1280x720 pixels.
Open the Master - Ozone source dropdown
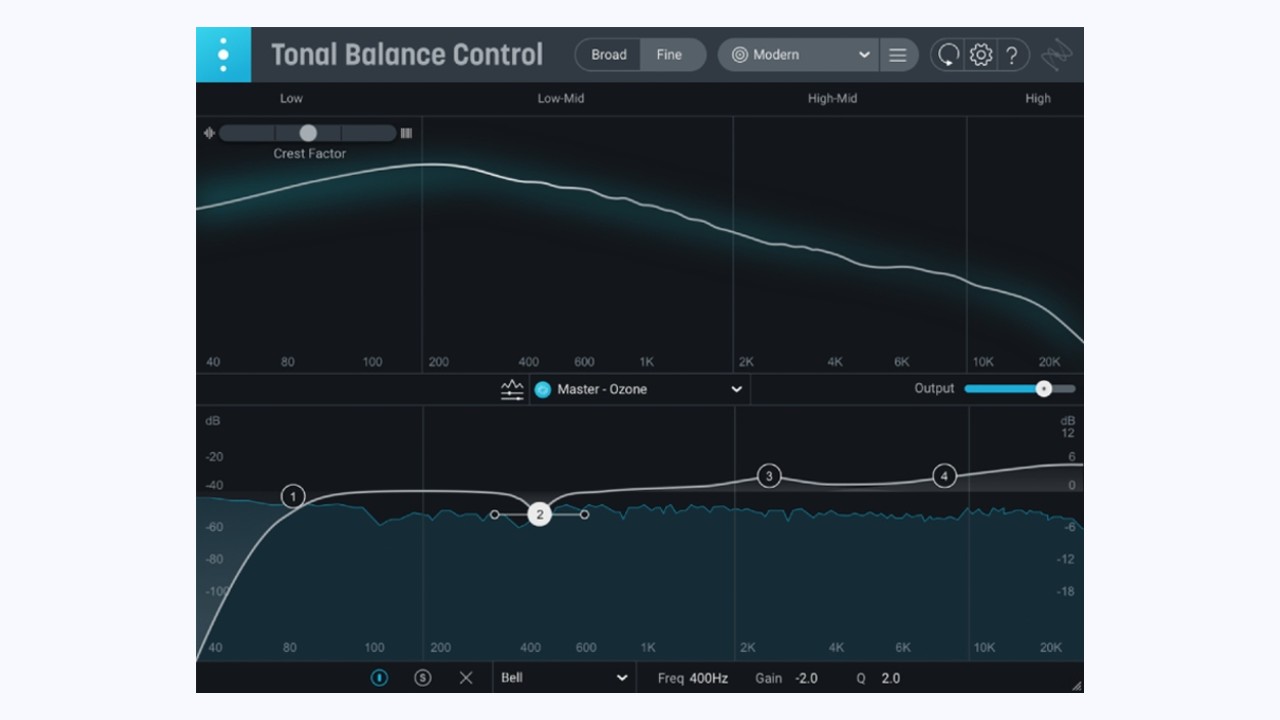pyautogui.click(x=640, y=389)
